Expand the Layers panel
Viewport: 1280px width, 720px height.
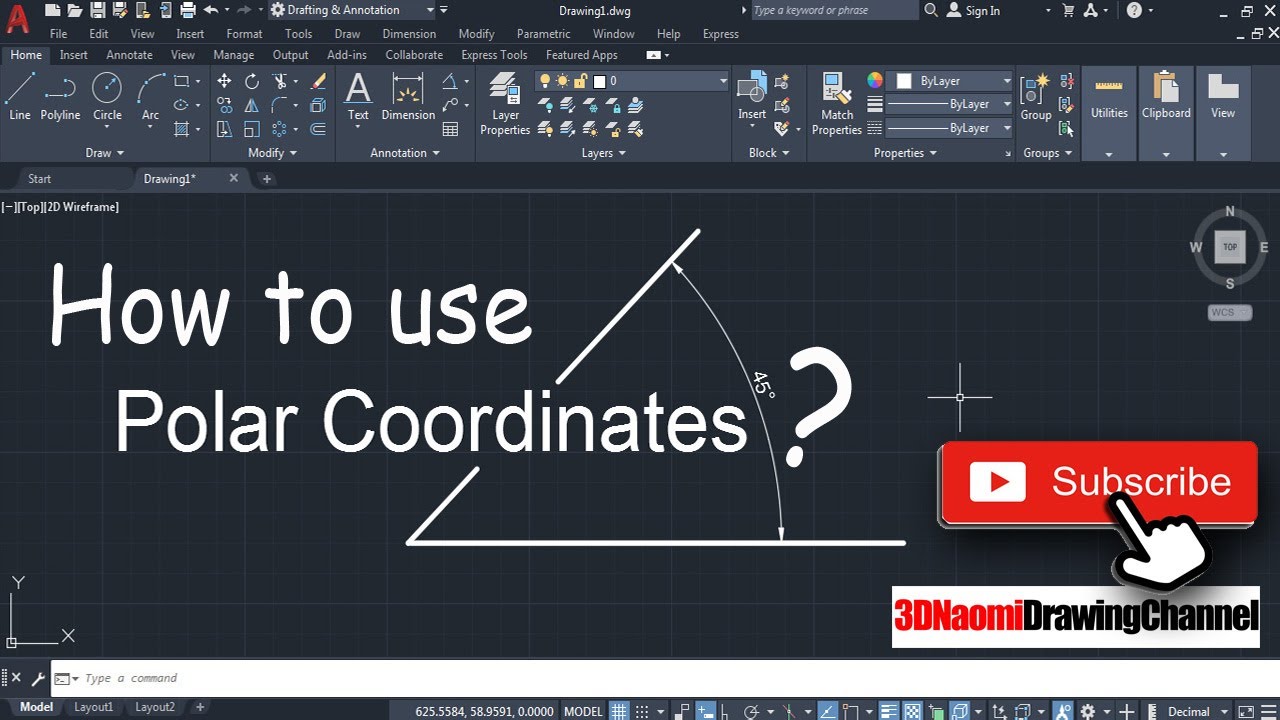(604, 153)
